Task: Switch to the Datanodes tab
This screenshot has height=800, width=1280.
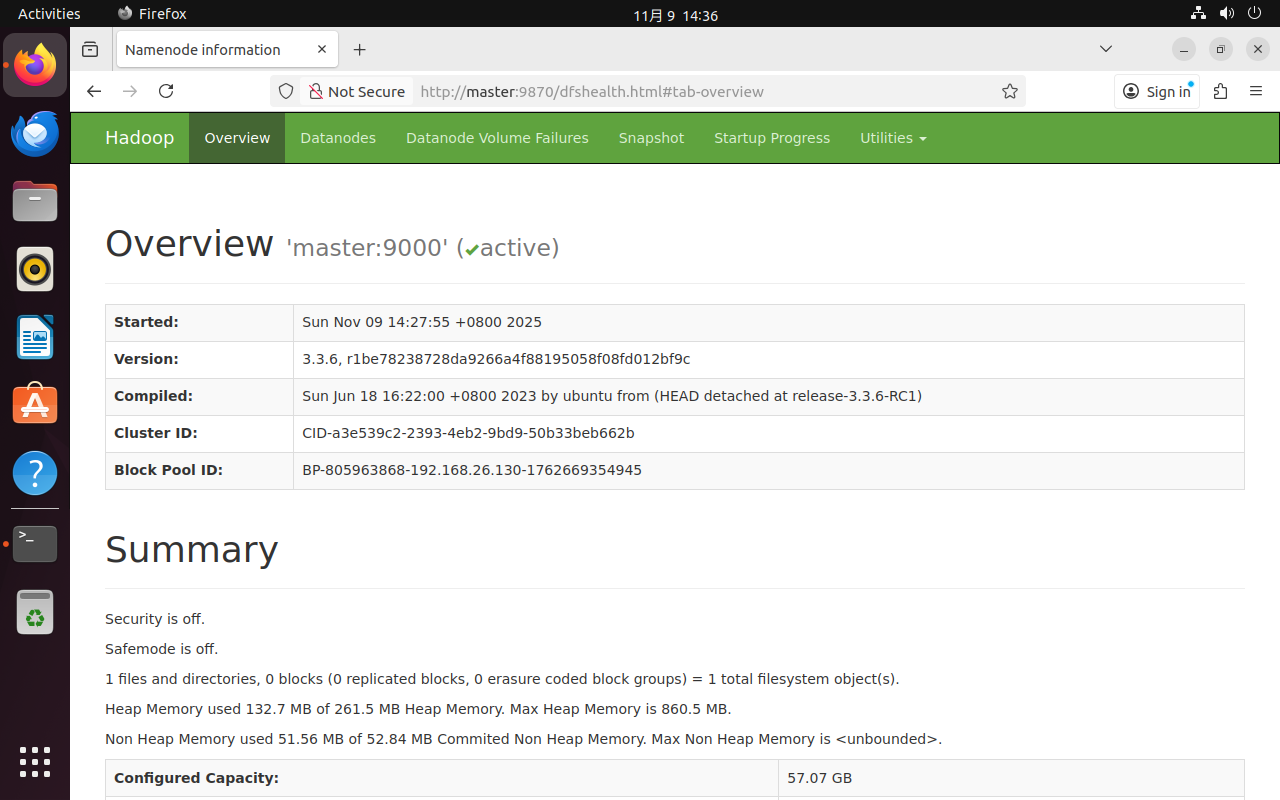Action: click(x=338, y=138)
